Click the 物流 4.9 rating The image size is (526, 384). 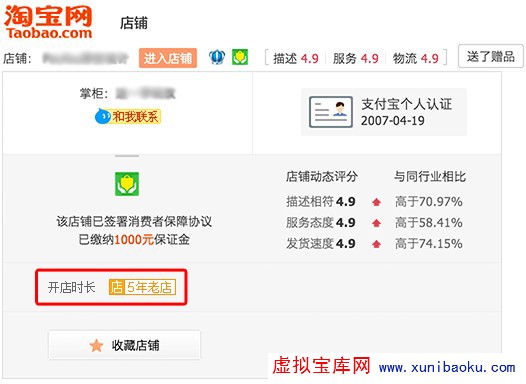click(416, 58)
